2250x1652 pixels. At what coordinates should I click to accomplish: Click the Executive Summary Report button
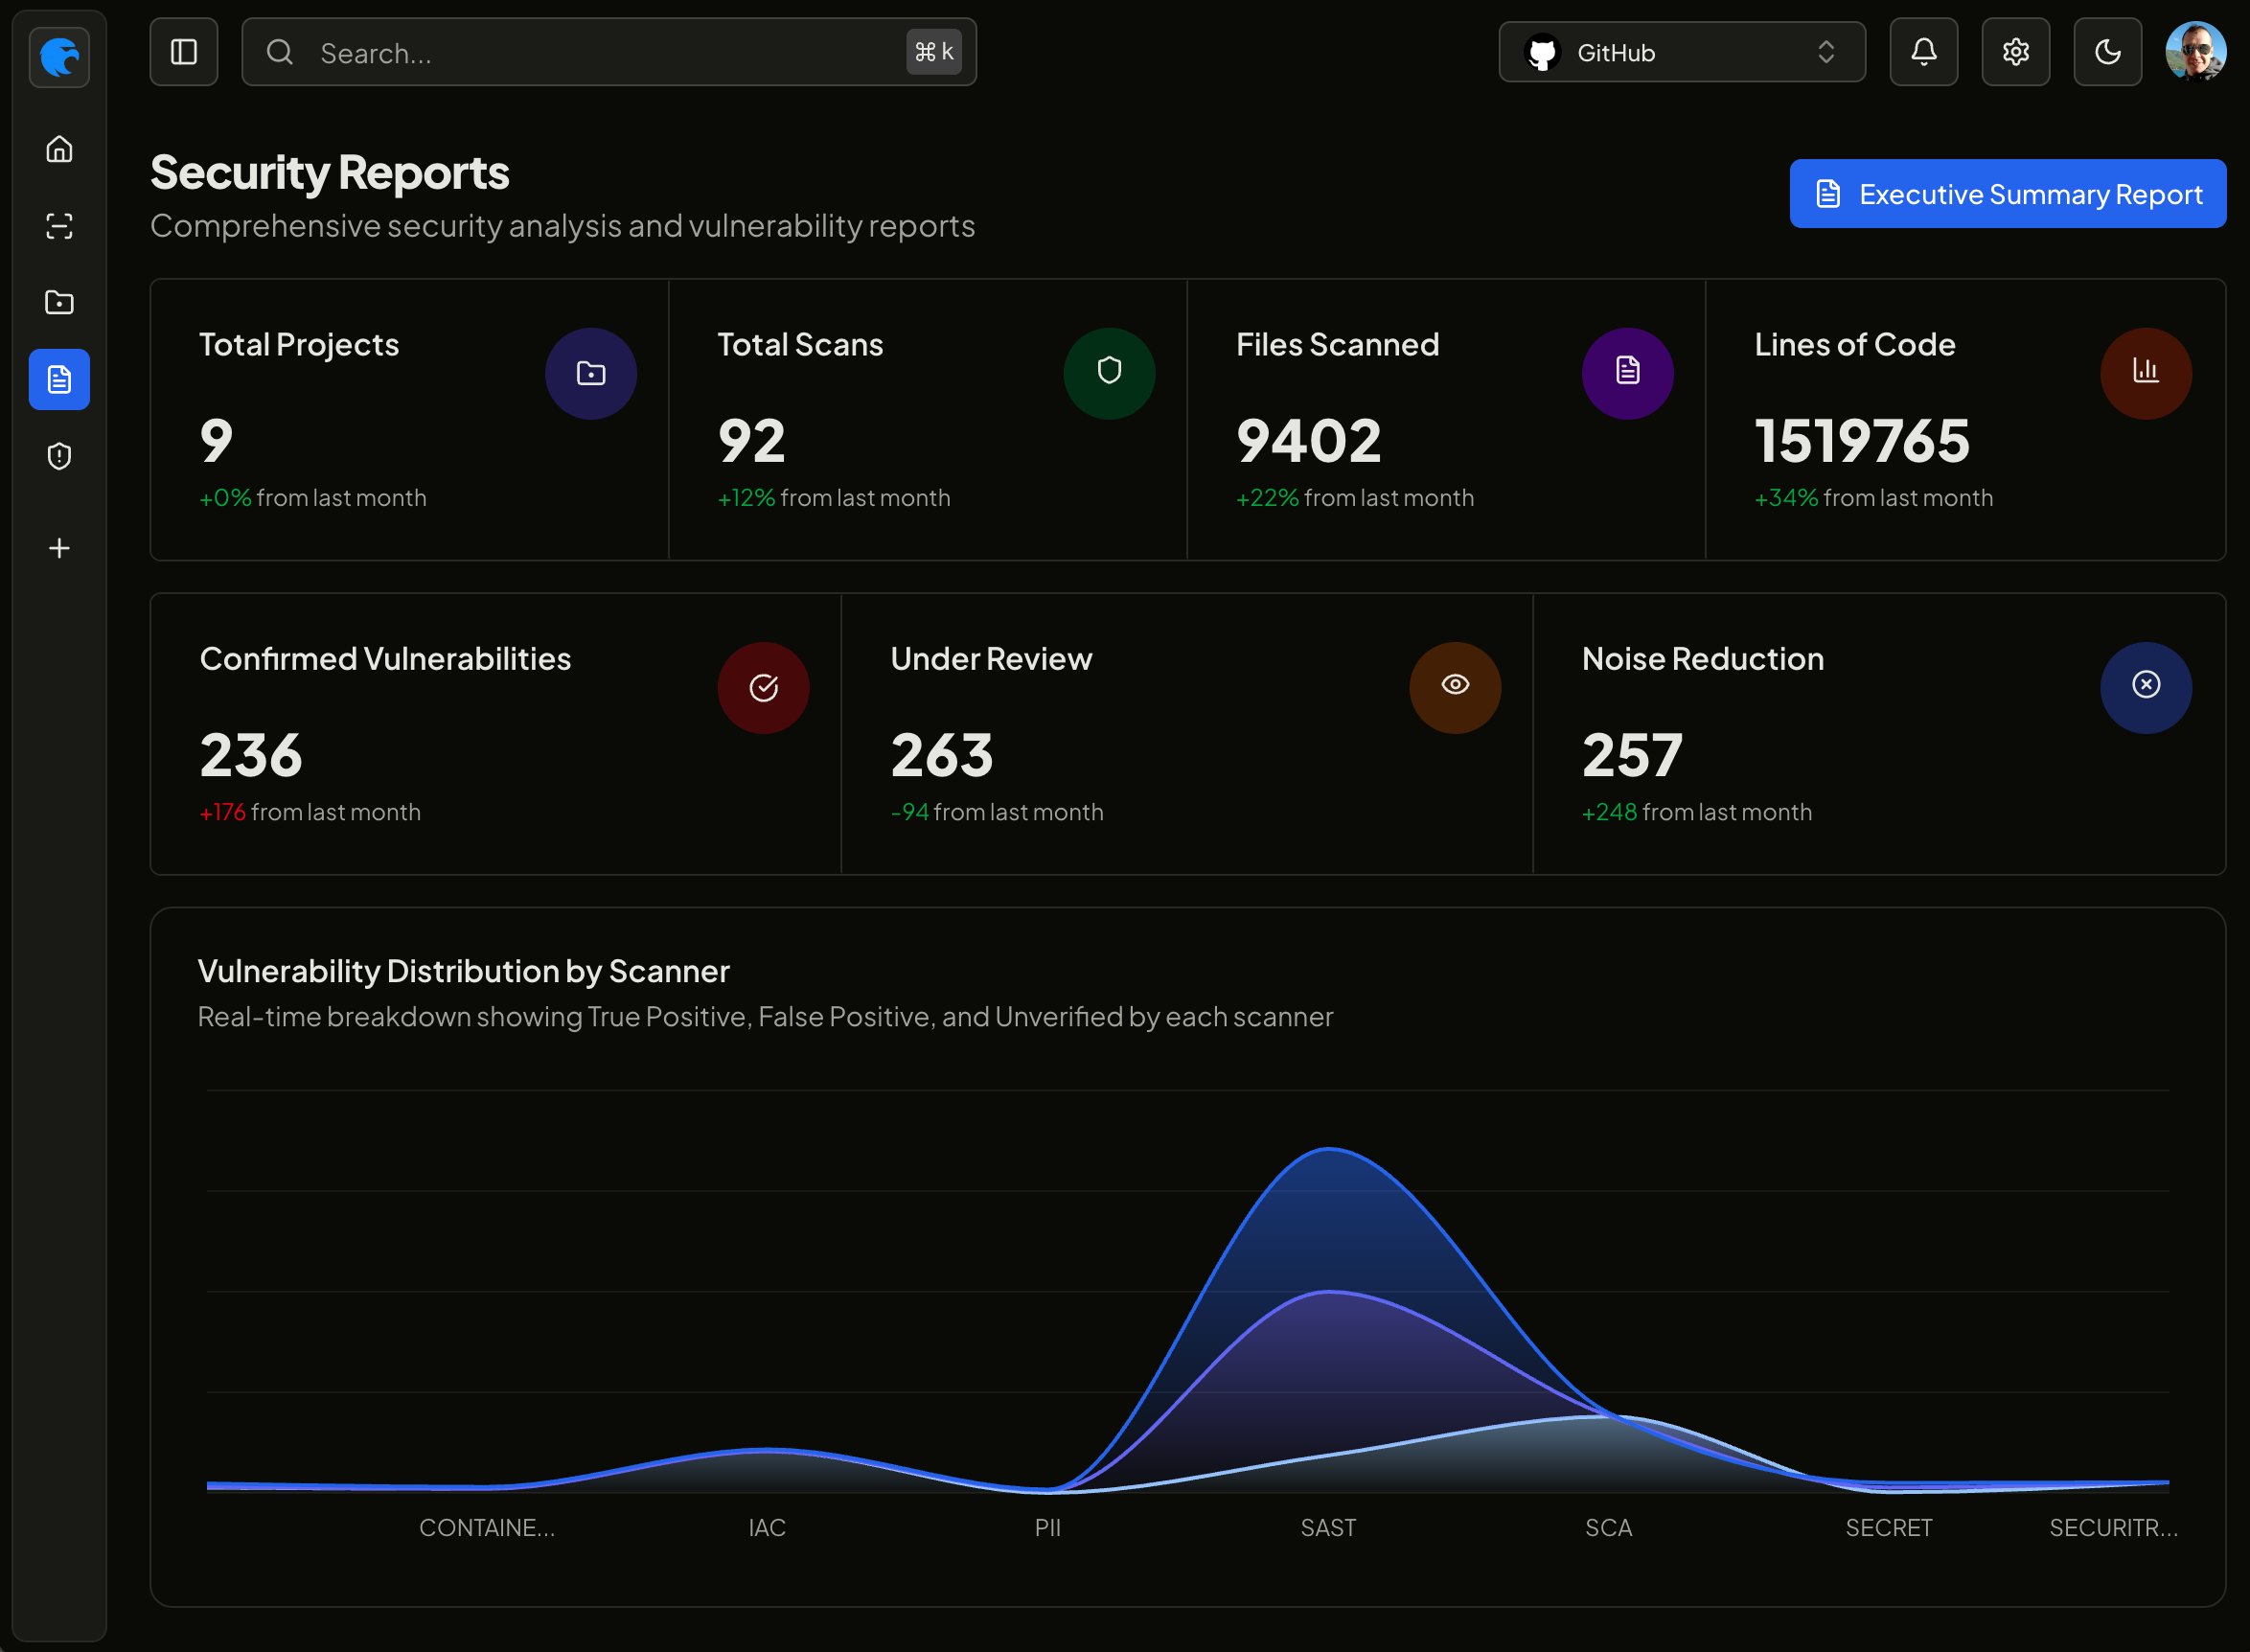coord(2007,194)
